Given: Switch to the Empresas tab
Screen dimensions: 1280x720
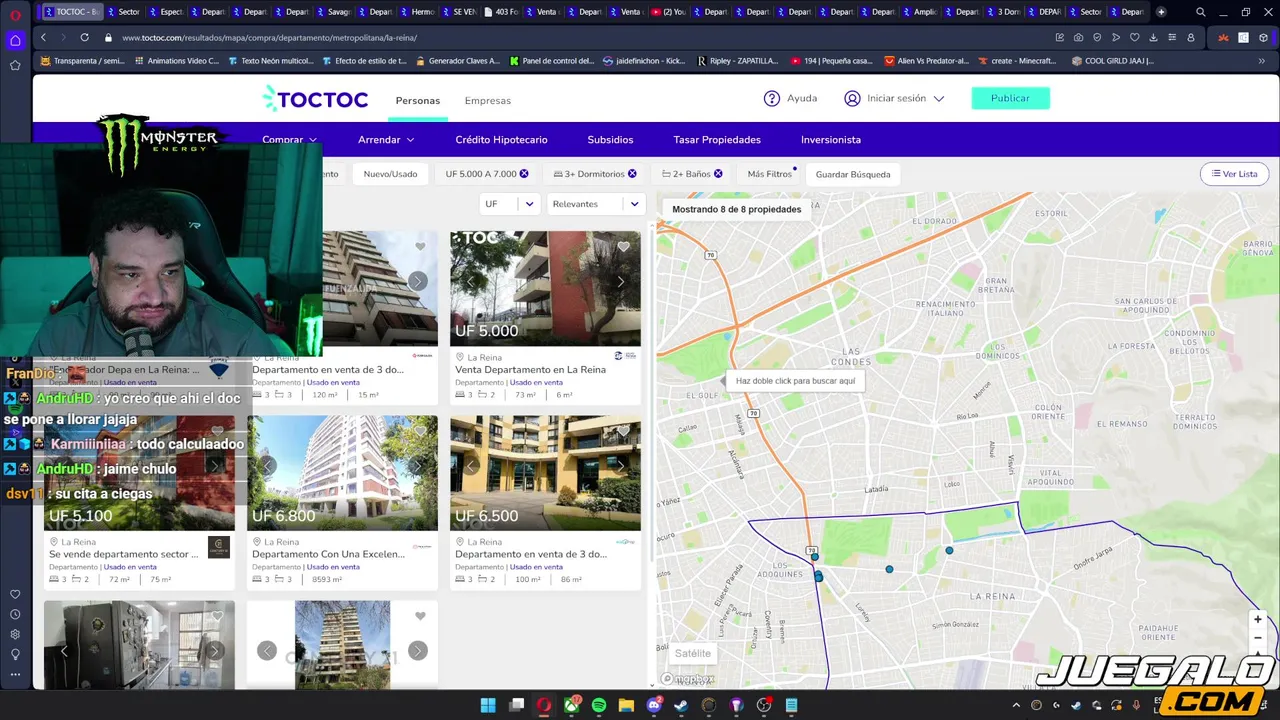Looking at the screenshot, I should pos(487,100).
